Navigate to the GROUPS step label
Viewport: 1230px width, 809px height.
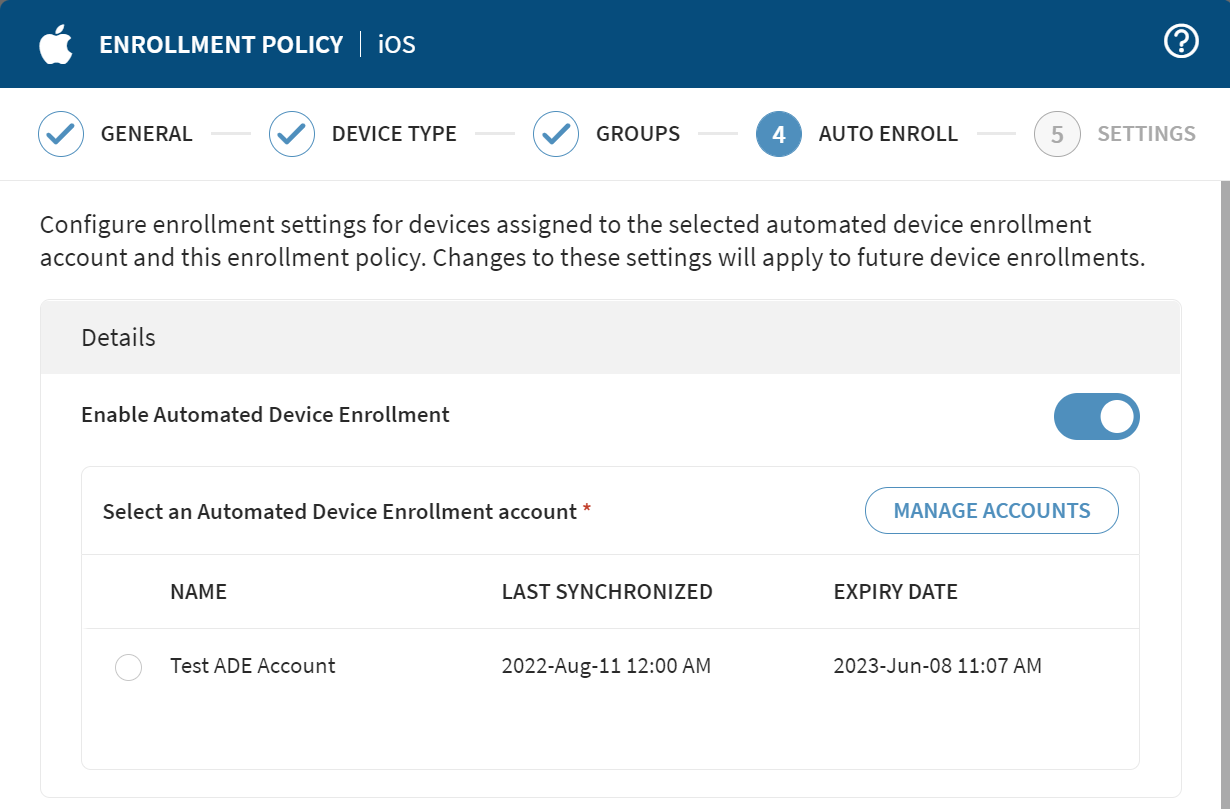click(x=636, y=134)
